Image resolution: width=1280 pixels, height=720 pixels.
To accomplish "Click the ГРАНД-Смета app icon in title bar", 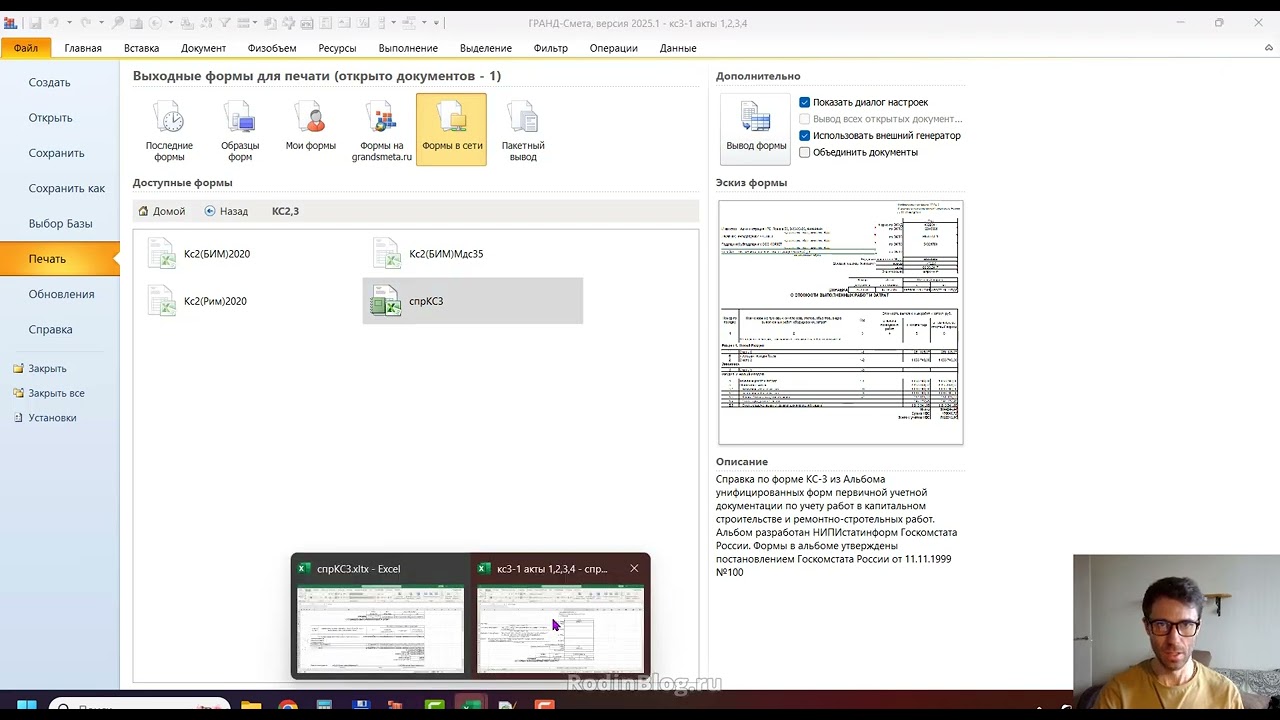I will click(x=10, y=23).
